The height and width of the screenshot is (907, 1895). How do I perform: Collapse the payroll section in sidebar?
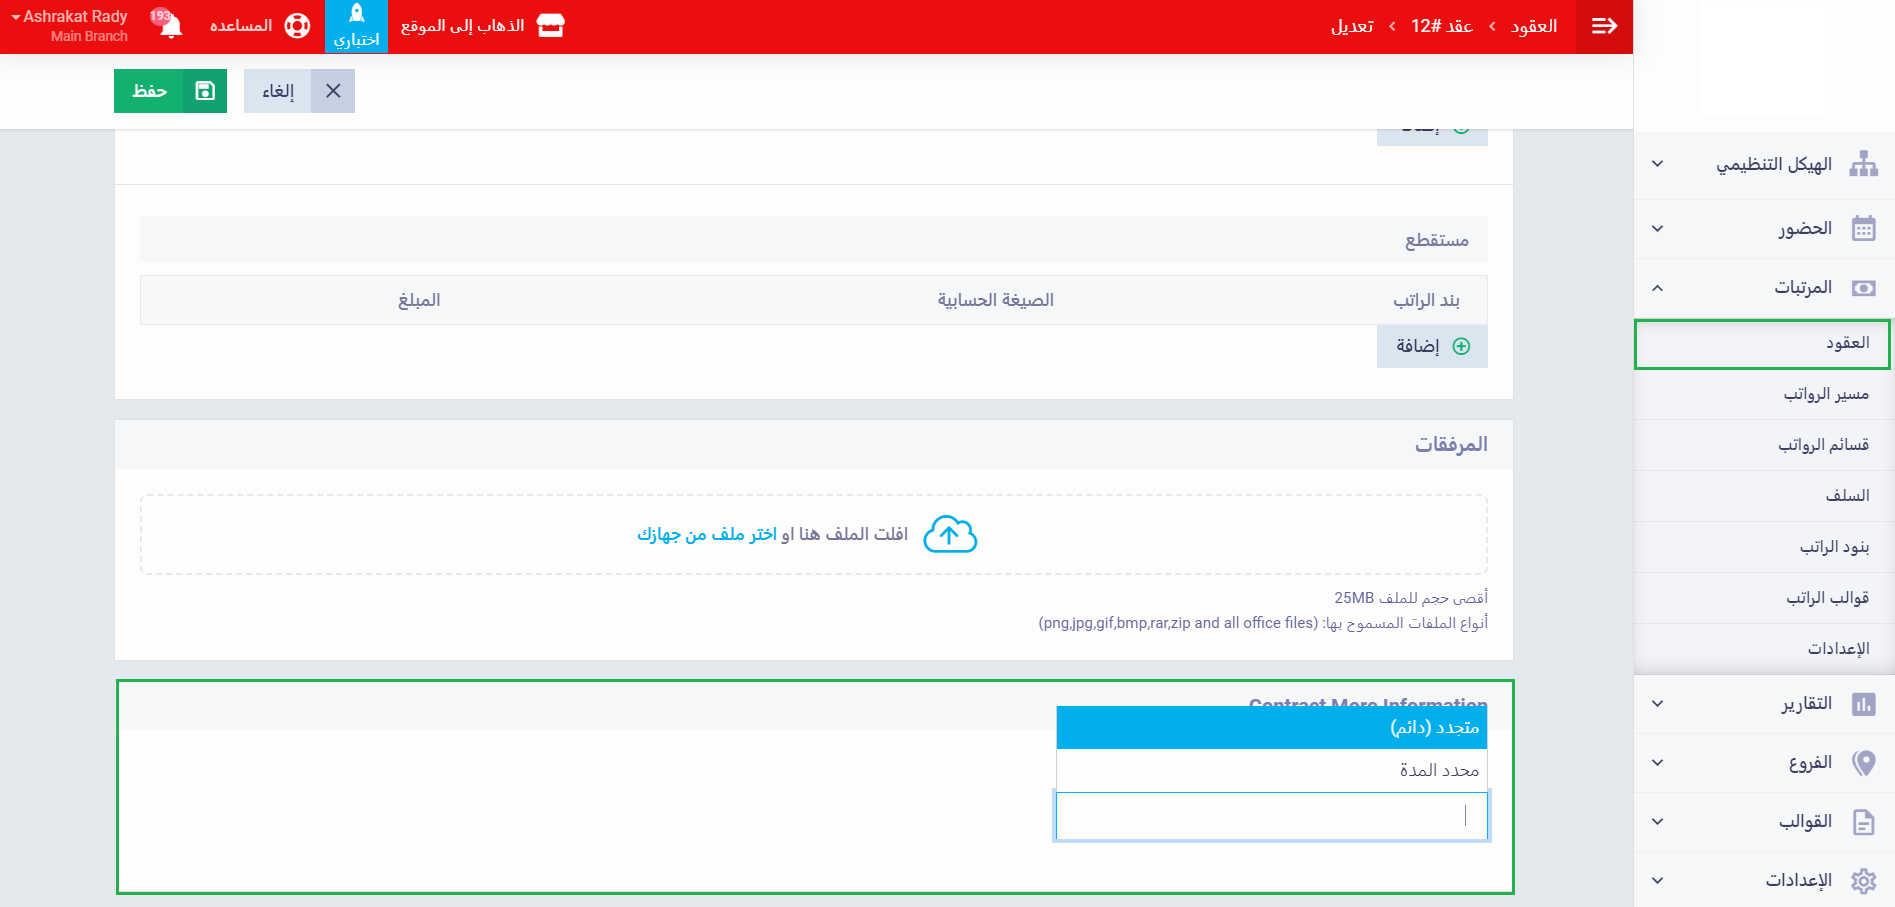click(x=1762, y=288)
